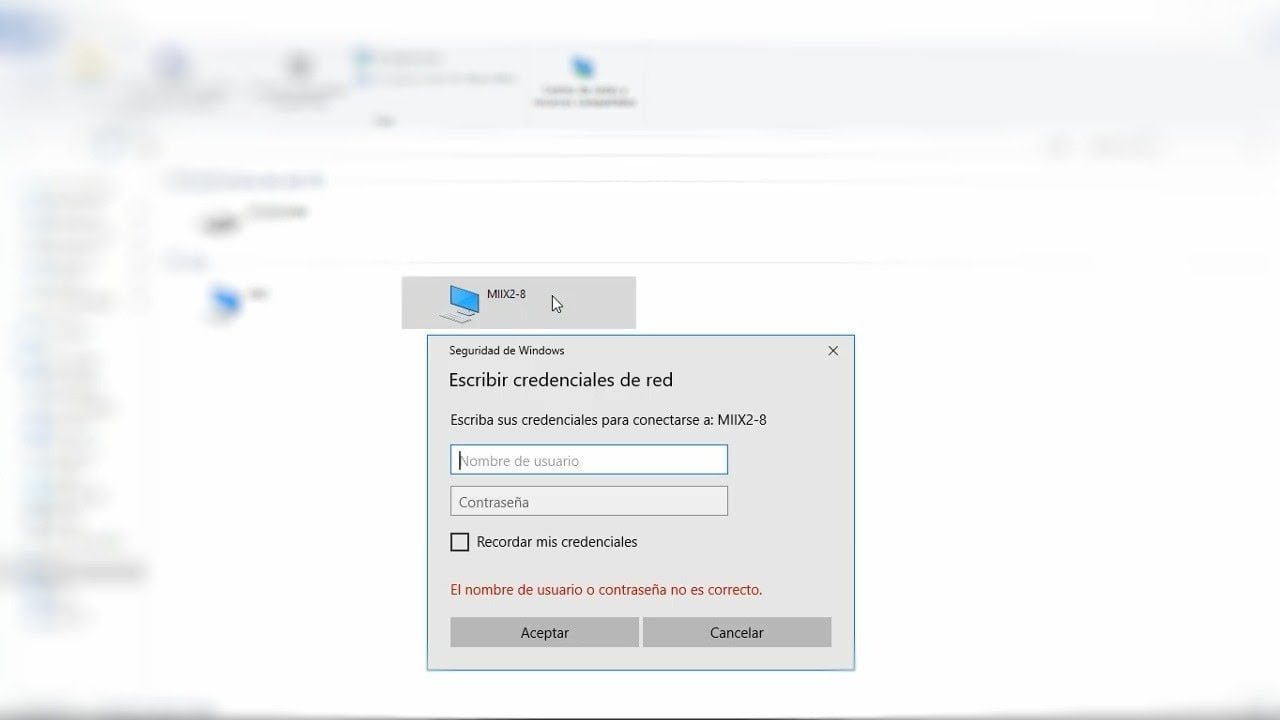This screenshot has height=720, width=1280.
Task: Focus the Nombre de usuario field
Action: click(589, 460)
